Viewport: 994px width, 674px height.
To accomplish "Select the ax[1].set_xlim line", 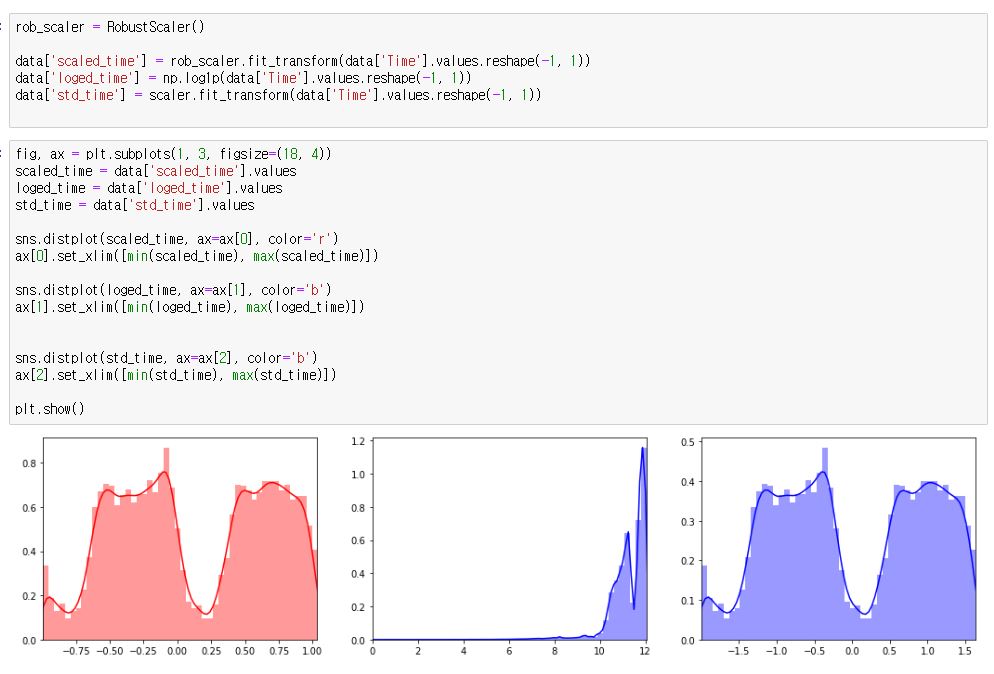I will pos(190,308).
